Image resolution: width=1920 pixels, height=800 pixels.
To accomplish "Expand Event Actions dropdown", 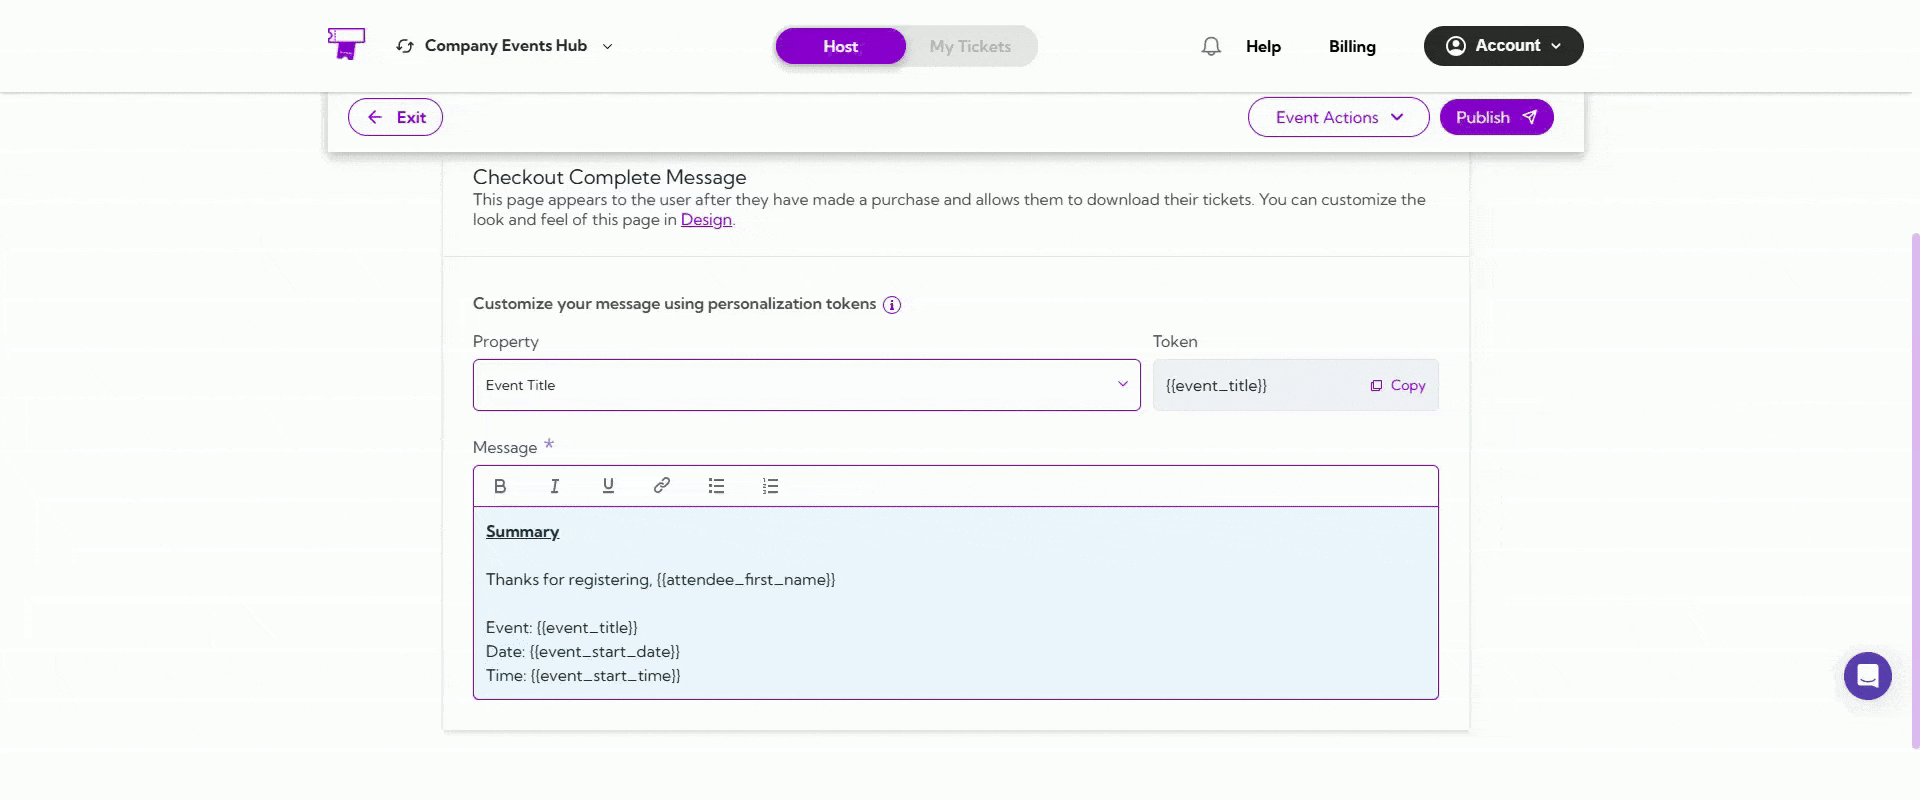I will (1338, 117).
